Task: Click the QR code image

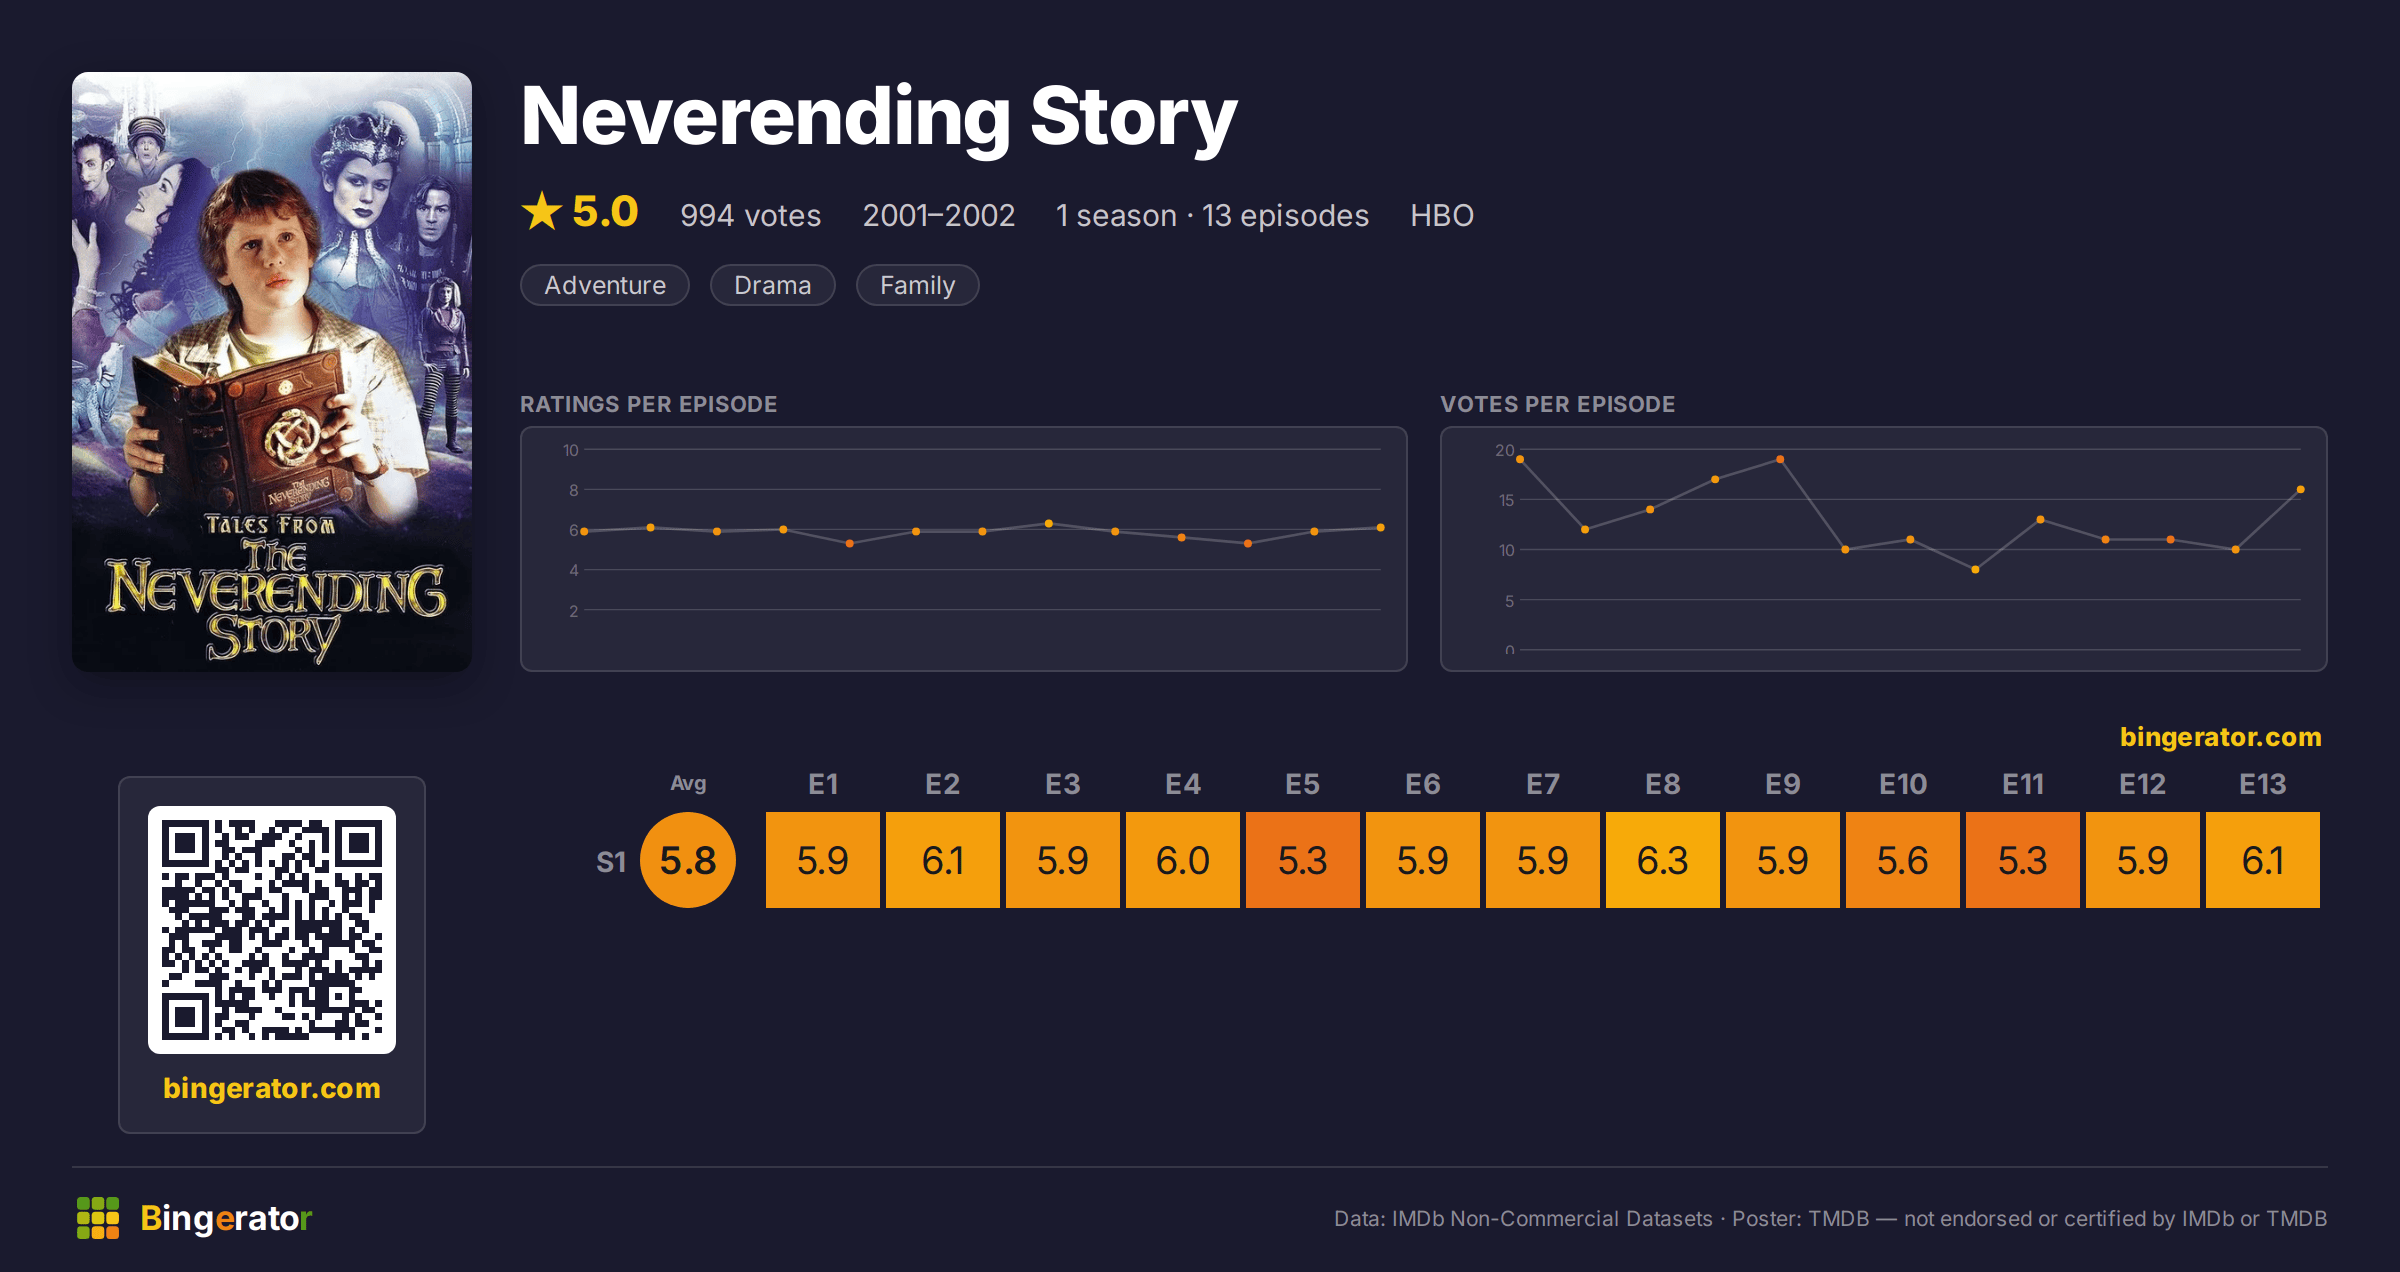Action: tap(272, 930)
